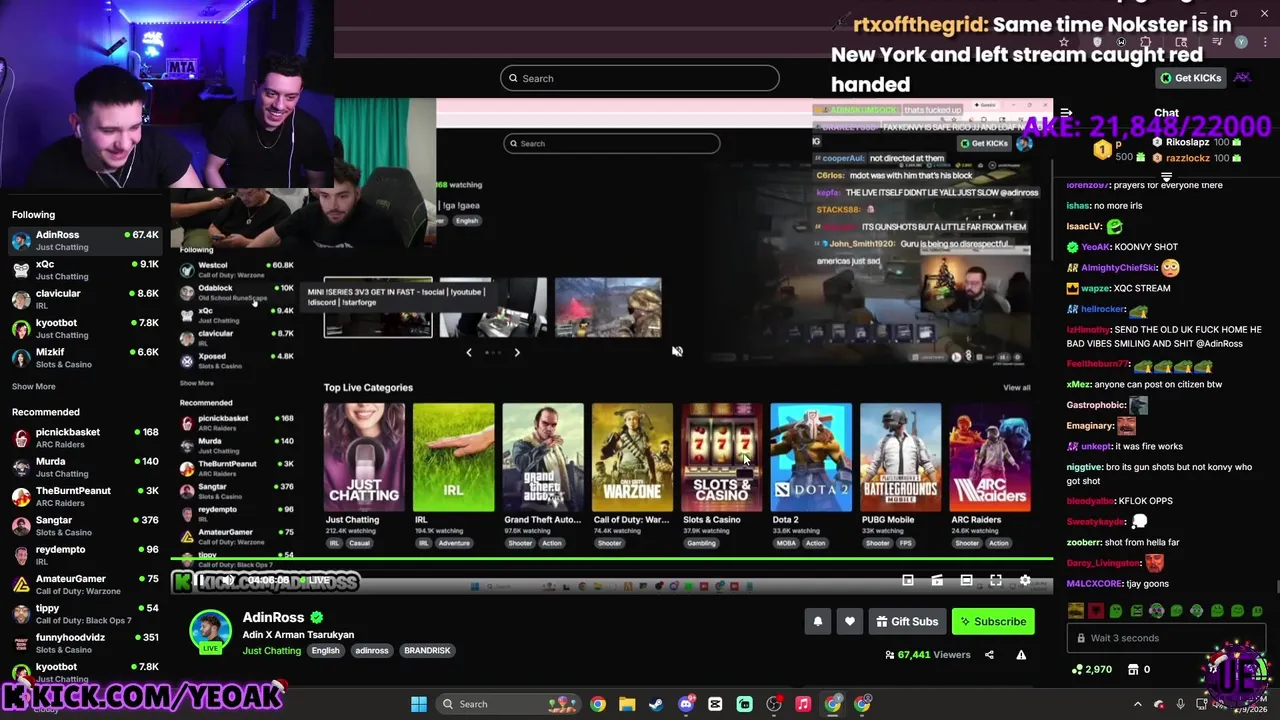Open stream player settings gear
The image size is (1280, 720).
coord(1025,580)
